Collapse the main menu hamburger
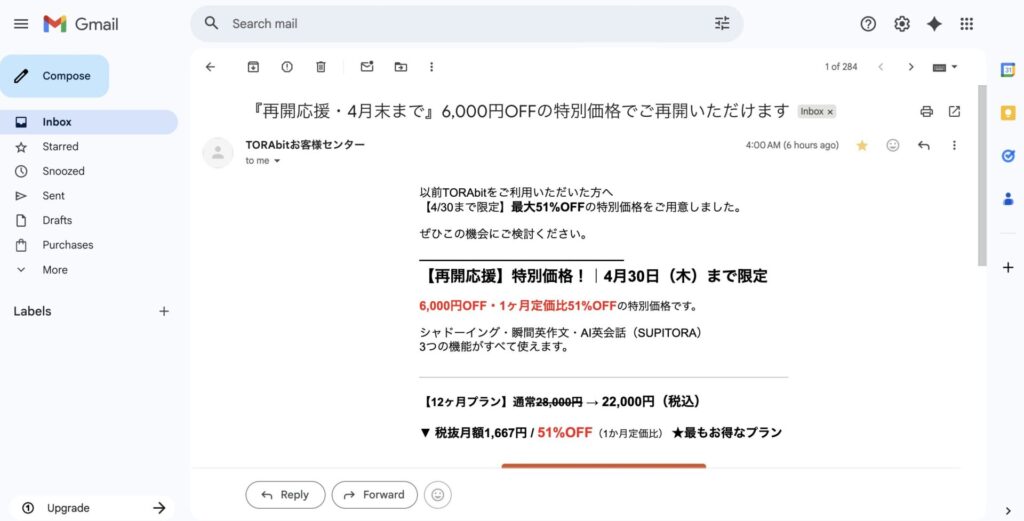Viewport: 1024px width, 521px height. click(21, 24)
